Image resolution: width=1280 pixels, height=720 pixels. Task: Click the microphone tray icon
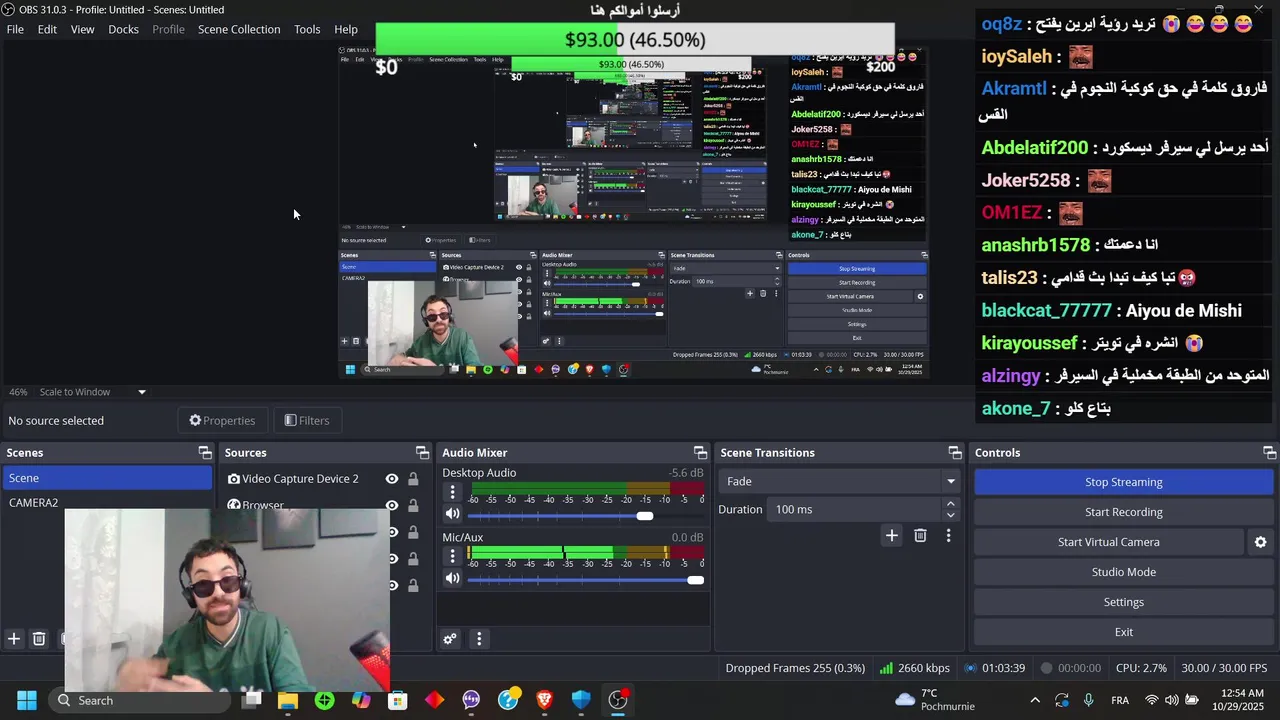(x=1089, y=700)
